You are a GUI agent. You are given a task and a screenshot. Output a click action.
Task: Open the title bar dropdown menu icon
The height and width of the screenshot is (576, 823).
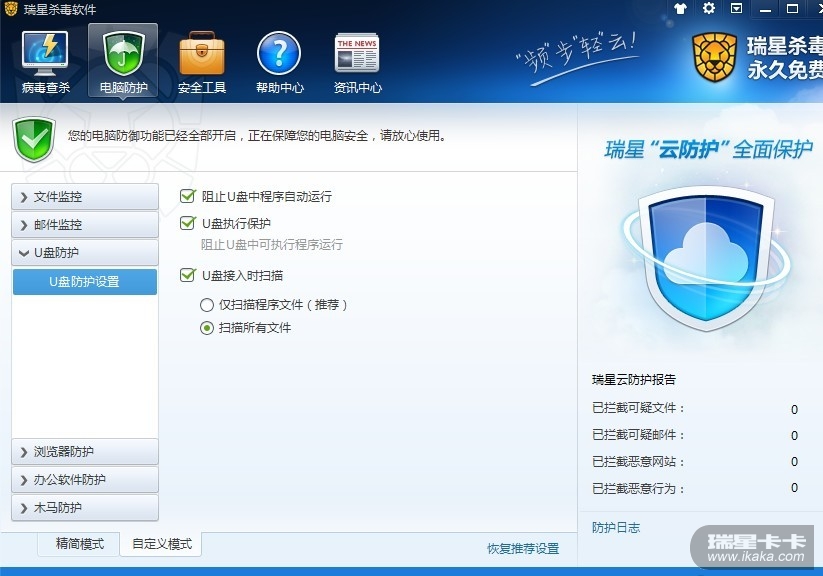click(736, 8)
